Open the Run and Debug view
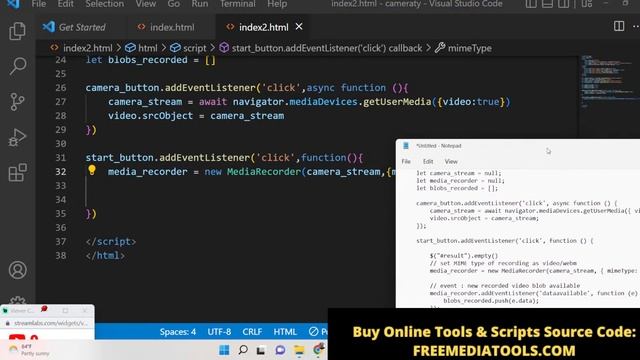 [x=17, y=138]
